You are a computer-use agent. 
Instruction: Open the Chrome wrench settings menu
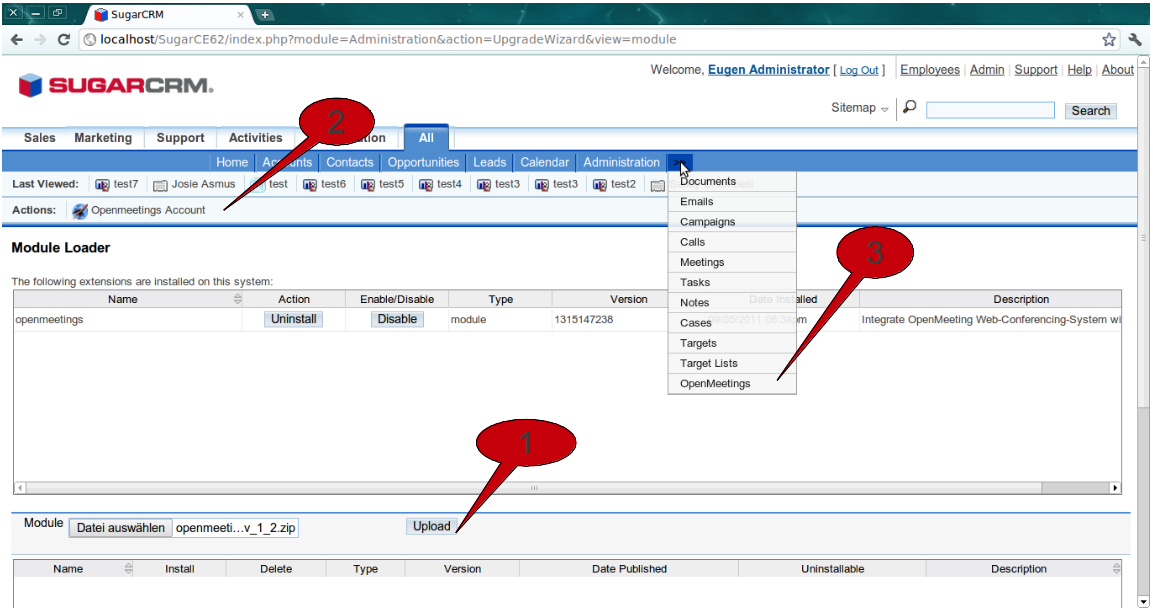pos(1135,40)
